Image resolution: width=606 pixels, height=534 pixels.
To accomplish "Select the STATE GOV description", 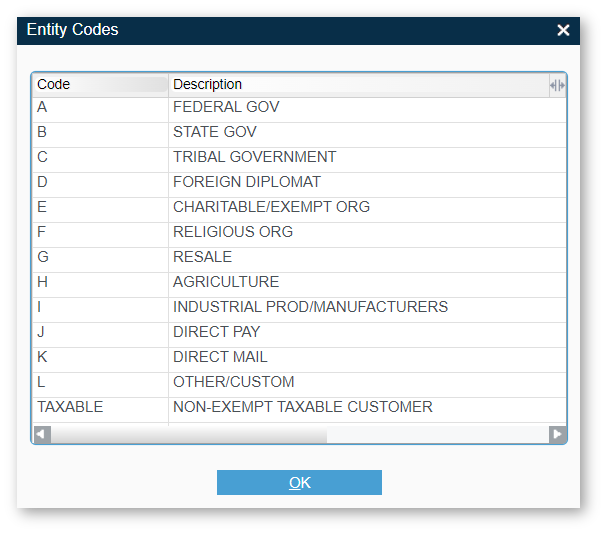I will [367, 135].
